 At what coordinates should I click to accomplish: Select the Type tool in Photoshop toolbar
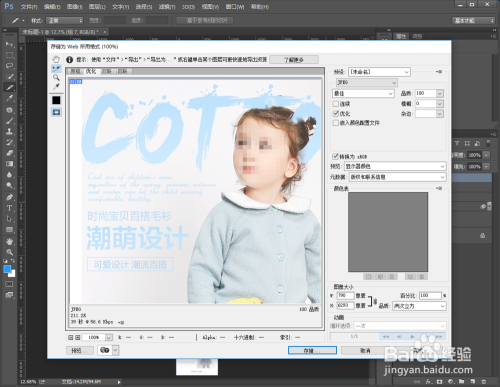(x=9, y=208)
